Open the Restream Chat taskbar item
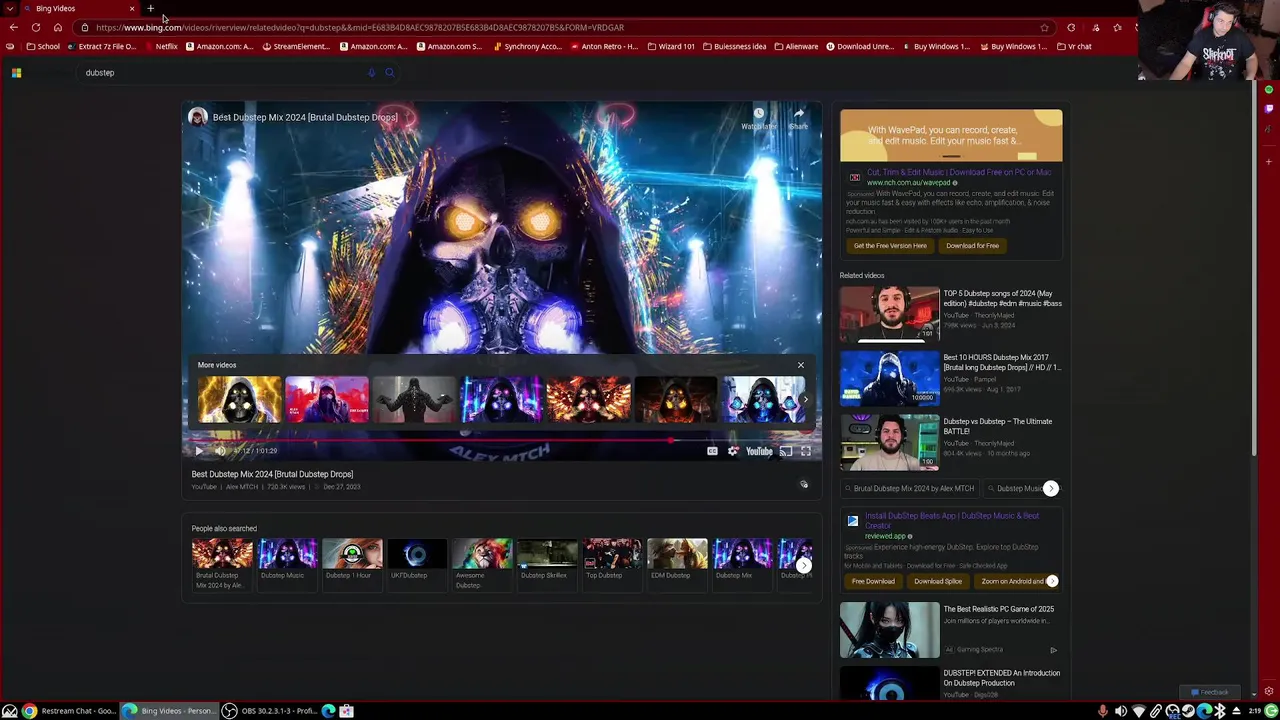Image resolution: width=1280 pixels, height=720 pixels. (69, 711)
